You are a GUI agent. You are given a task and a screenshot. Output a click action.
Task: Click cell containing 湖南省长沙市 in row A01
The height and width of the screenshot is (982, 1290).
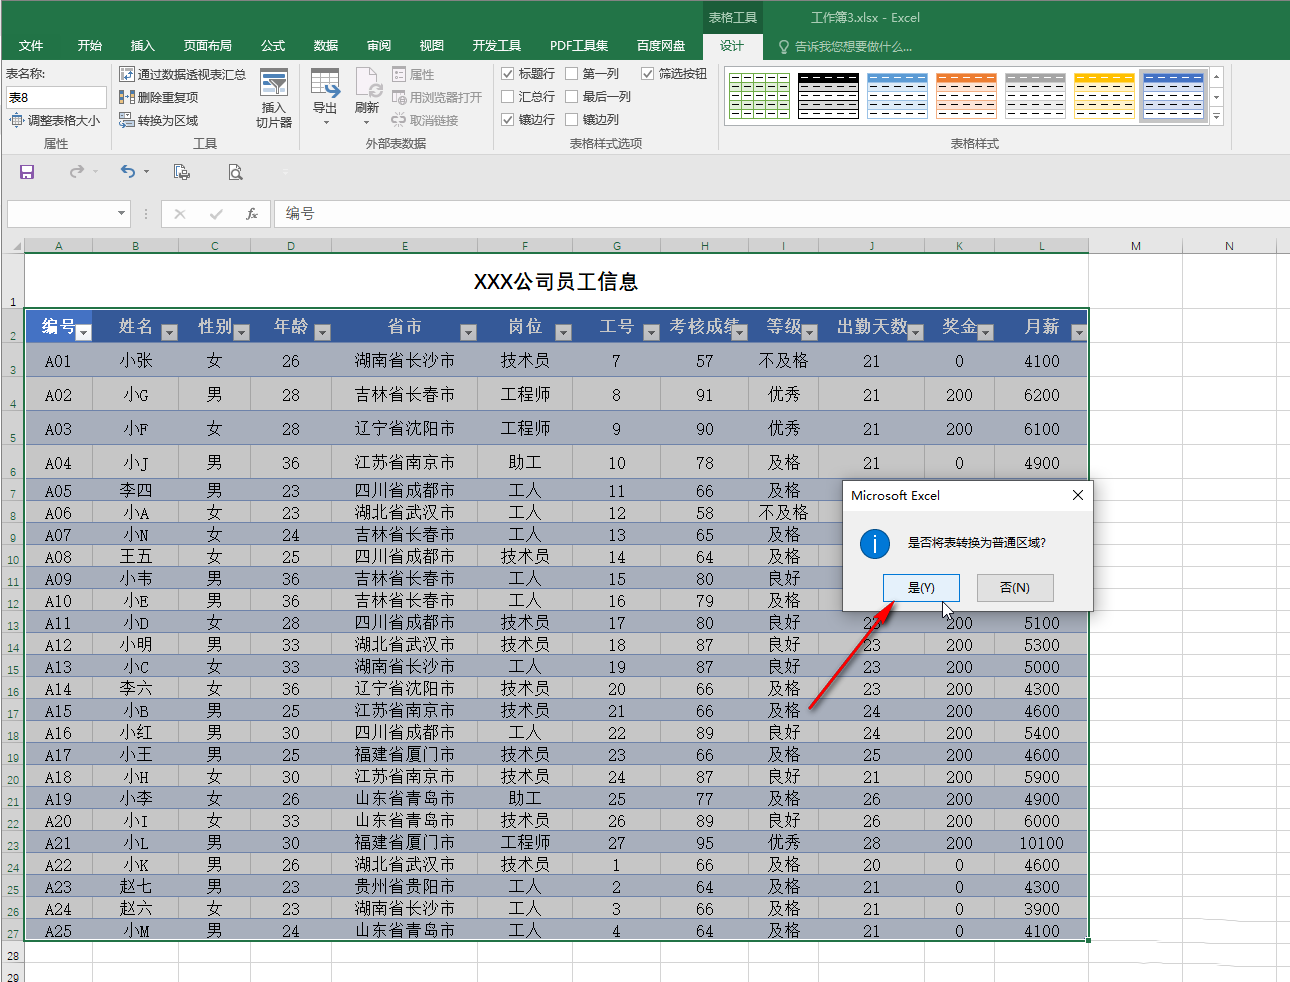[404, 361]
